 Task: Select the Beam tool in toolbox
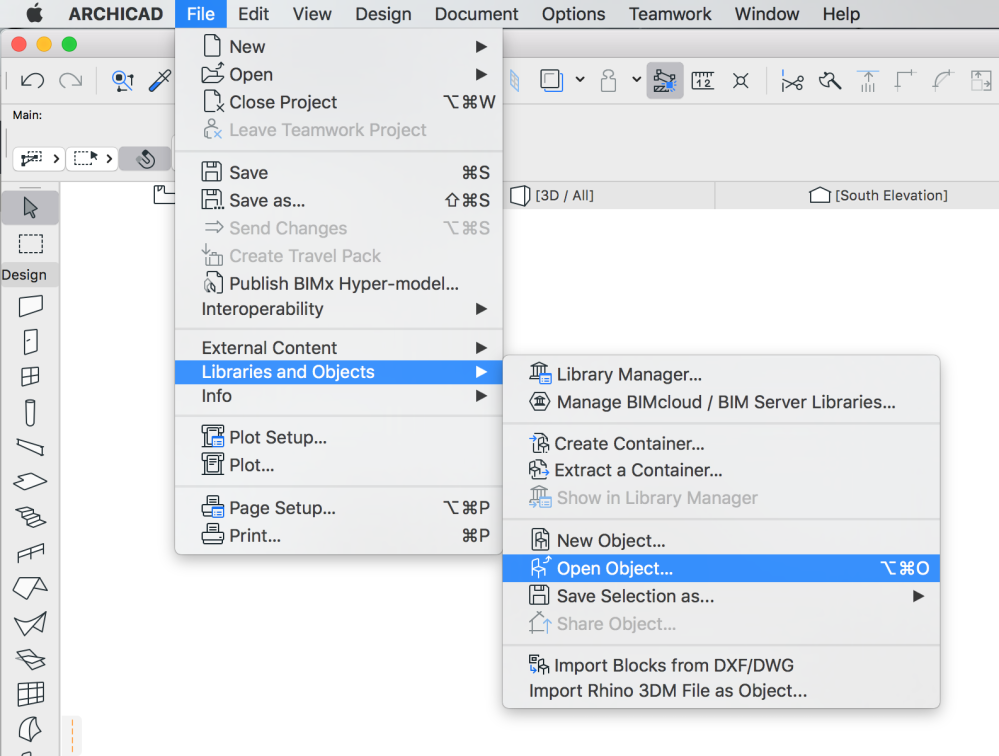(x=30, y=448)
